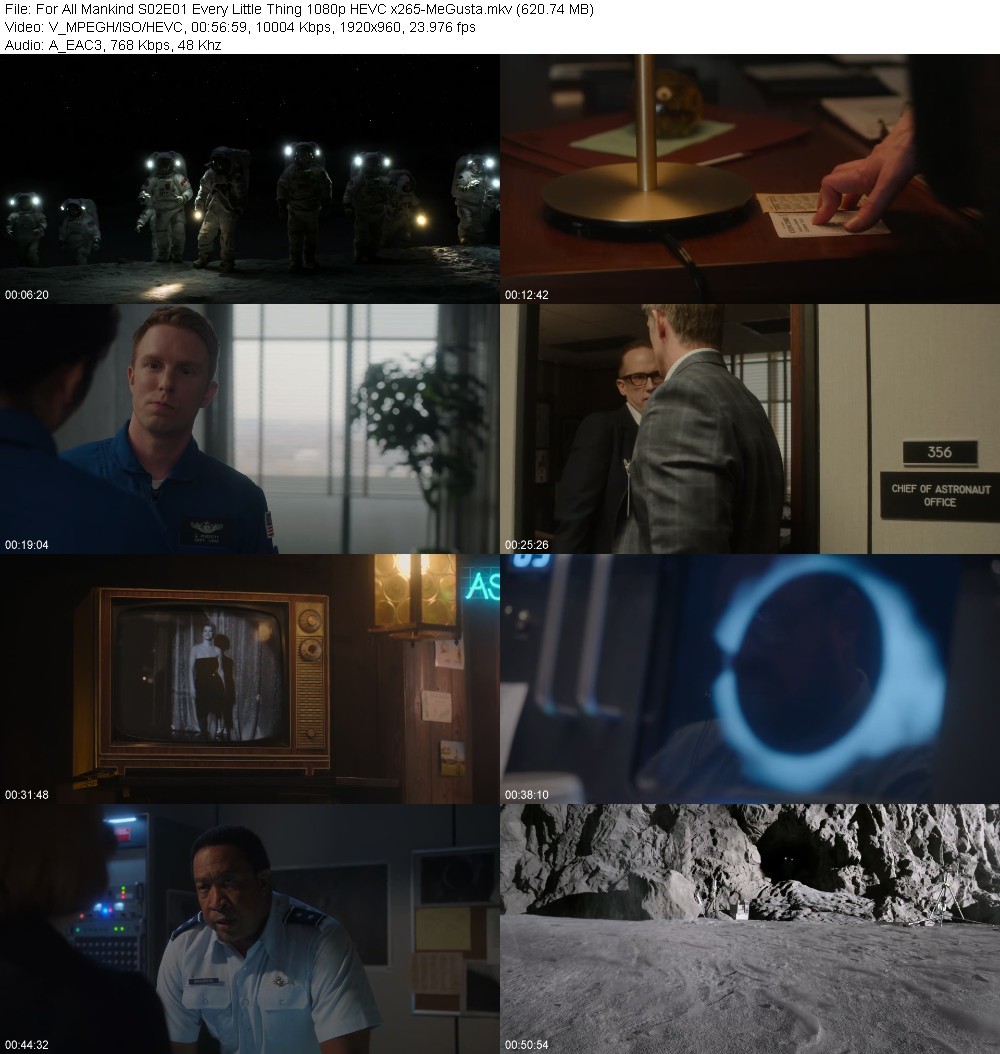1000x1054 pixels.
Task: Click the 00:44:32 timestamp label
Action: pos(27,1045)
